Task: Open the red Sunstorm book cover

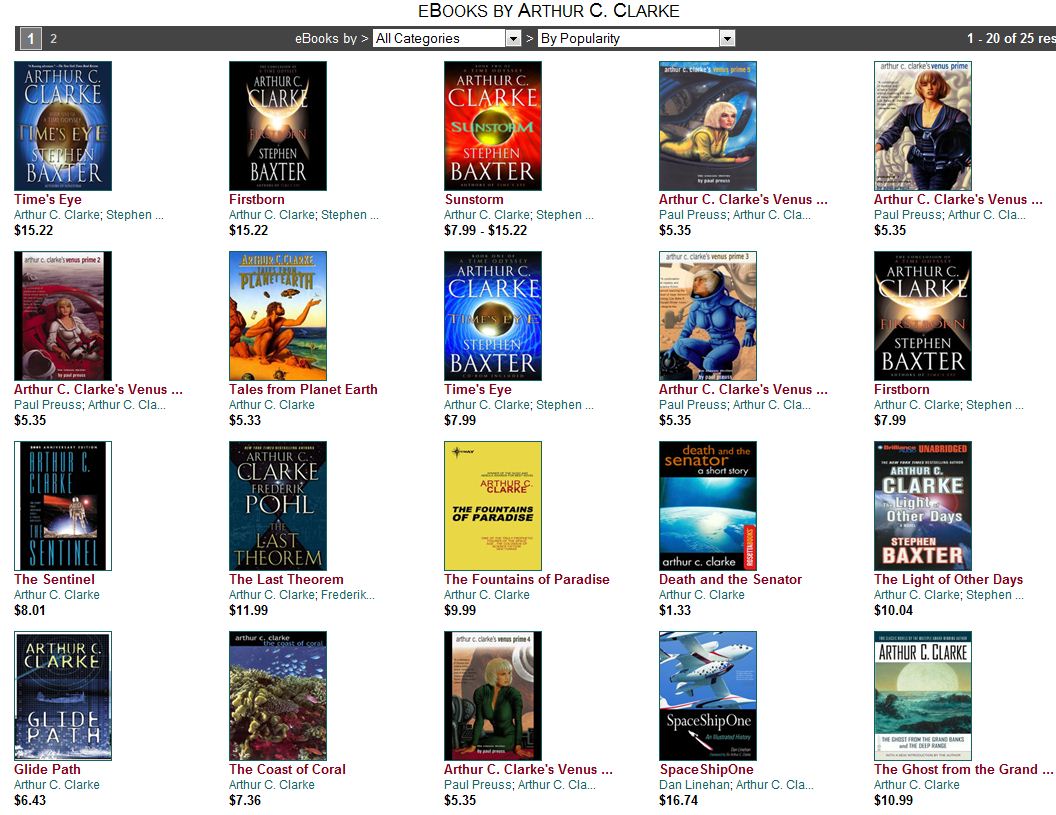Action: click(492, 126)
